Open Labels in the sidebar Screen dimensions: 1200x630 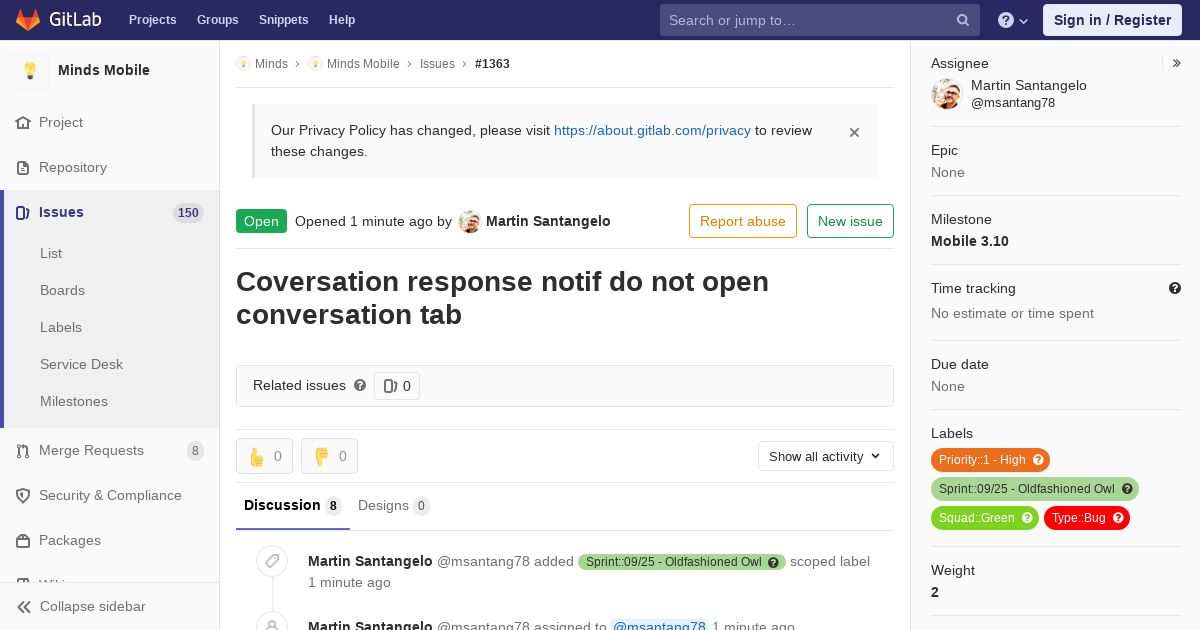coord(61,327)
